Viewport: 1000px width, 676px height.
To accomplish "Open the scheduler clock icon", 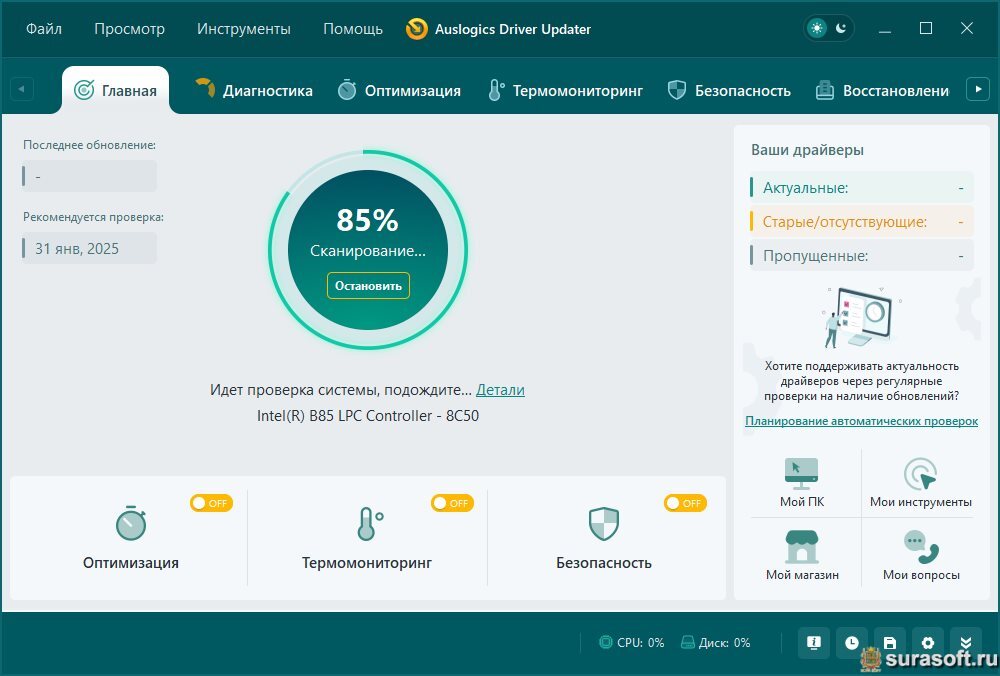I will (x=851, y=642).
